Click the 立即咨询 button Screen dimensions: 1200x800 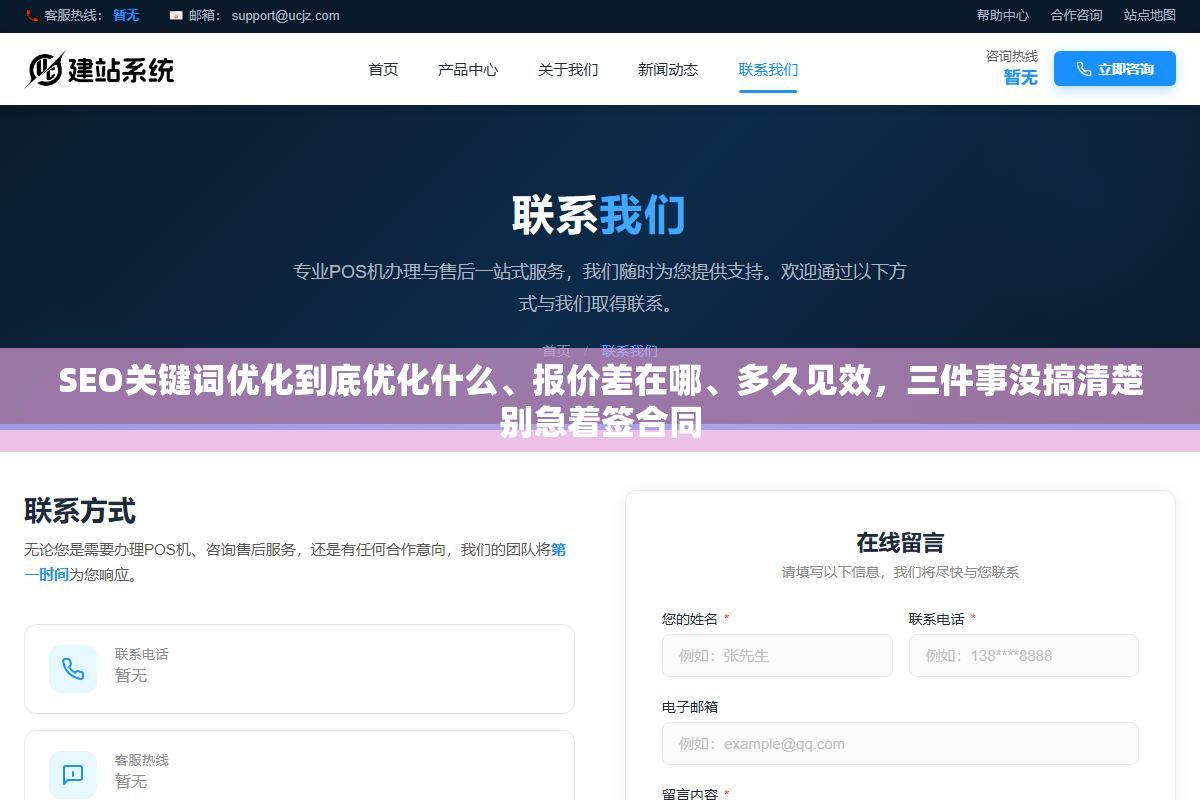pos(1115,69)
